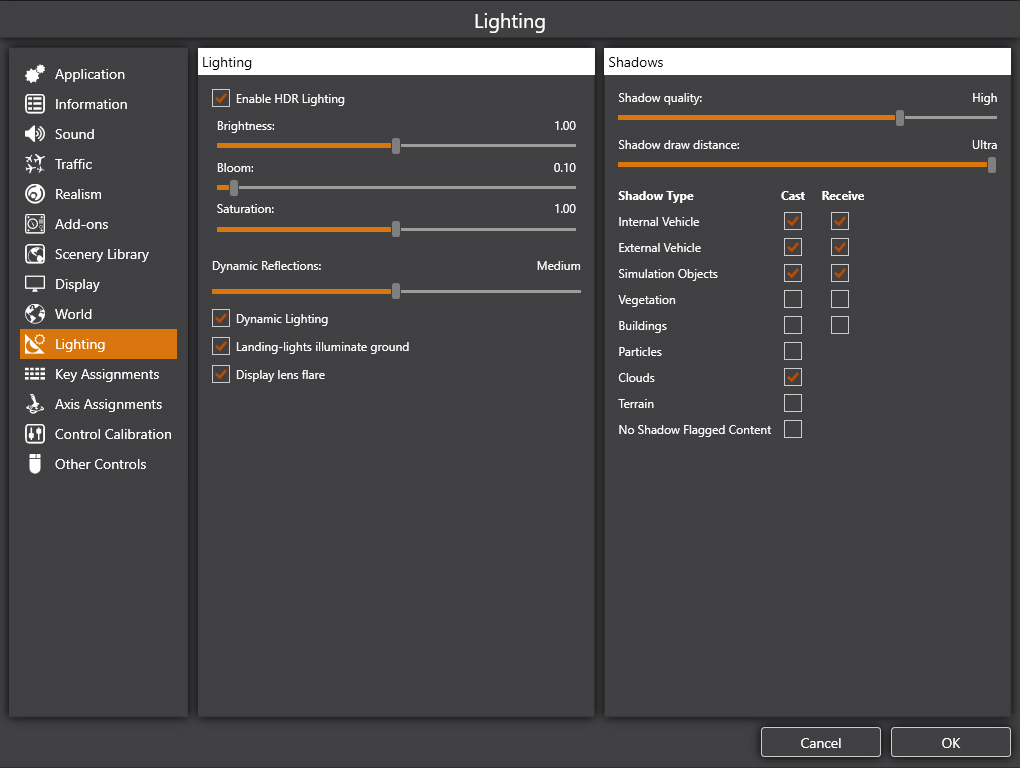Open the World globe icon

click(35, 314)
